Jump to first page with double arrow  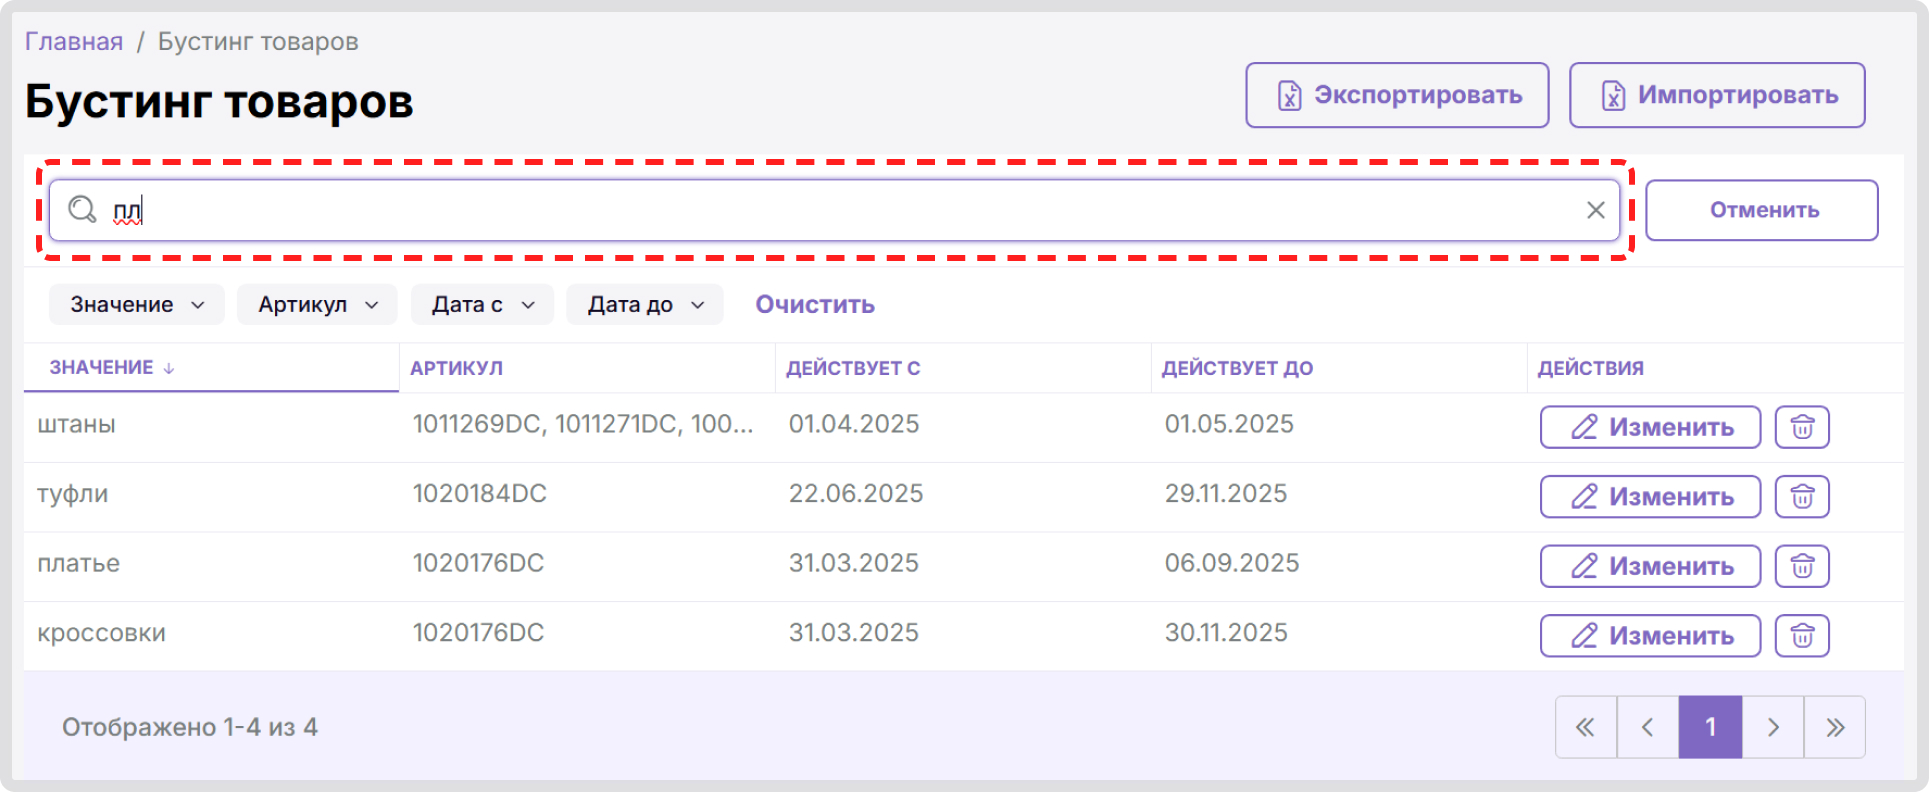1585,727
